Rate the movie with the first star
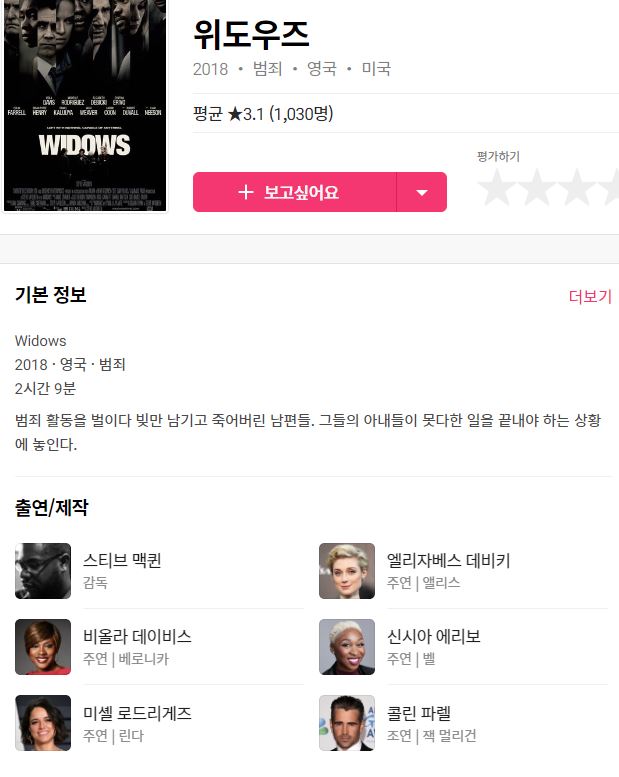 (497, 187)
